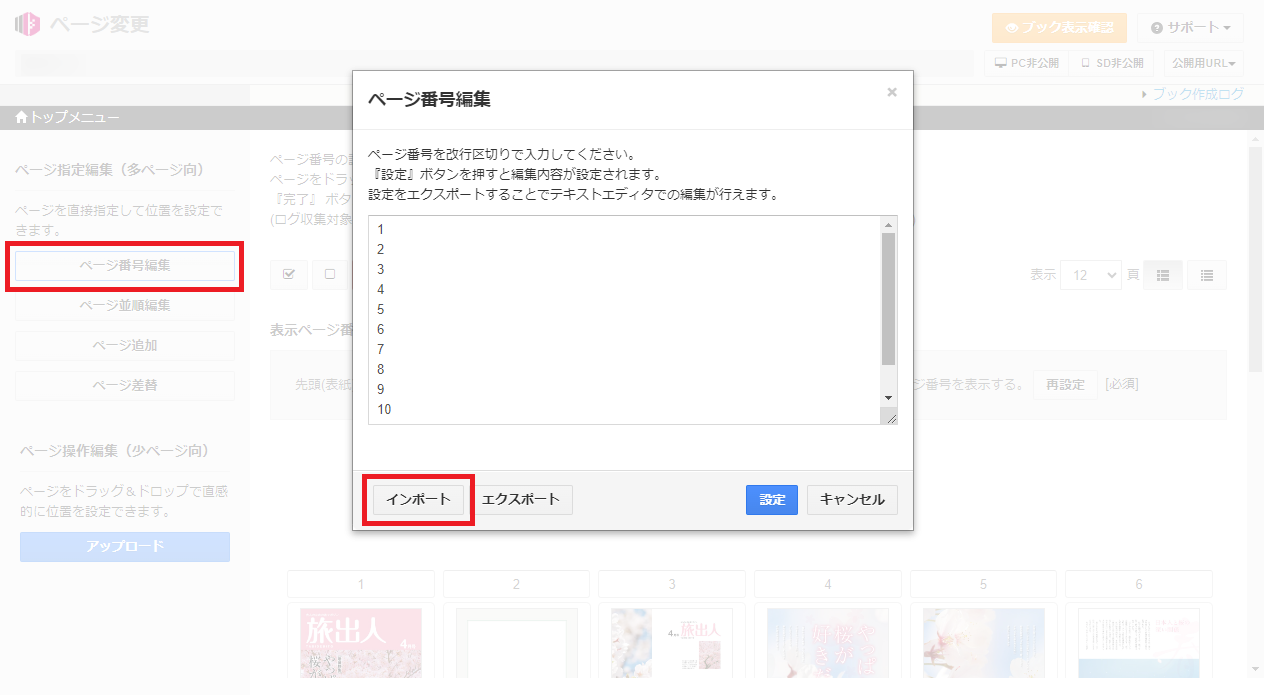Open the 表示 page count dropdown showing 12

coord(1090,275)
